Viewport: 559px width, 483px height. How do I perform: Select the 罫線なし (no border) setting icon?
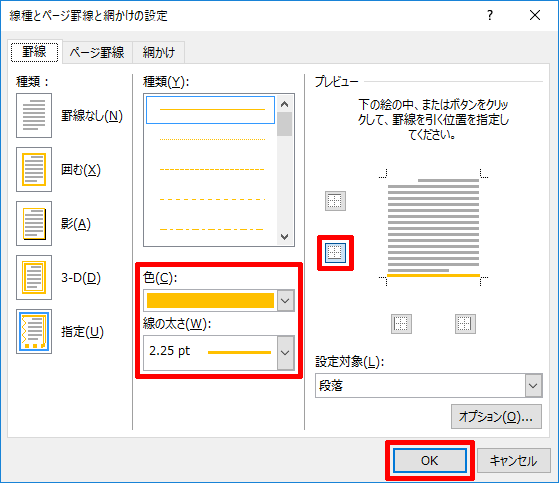pos(34,115)
